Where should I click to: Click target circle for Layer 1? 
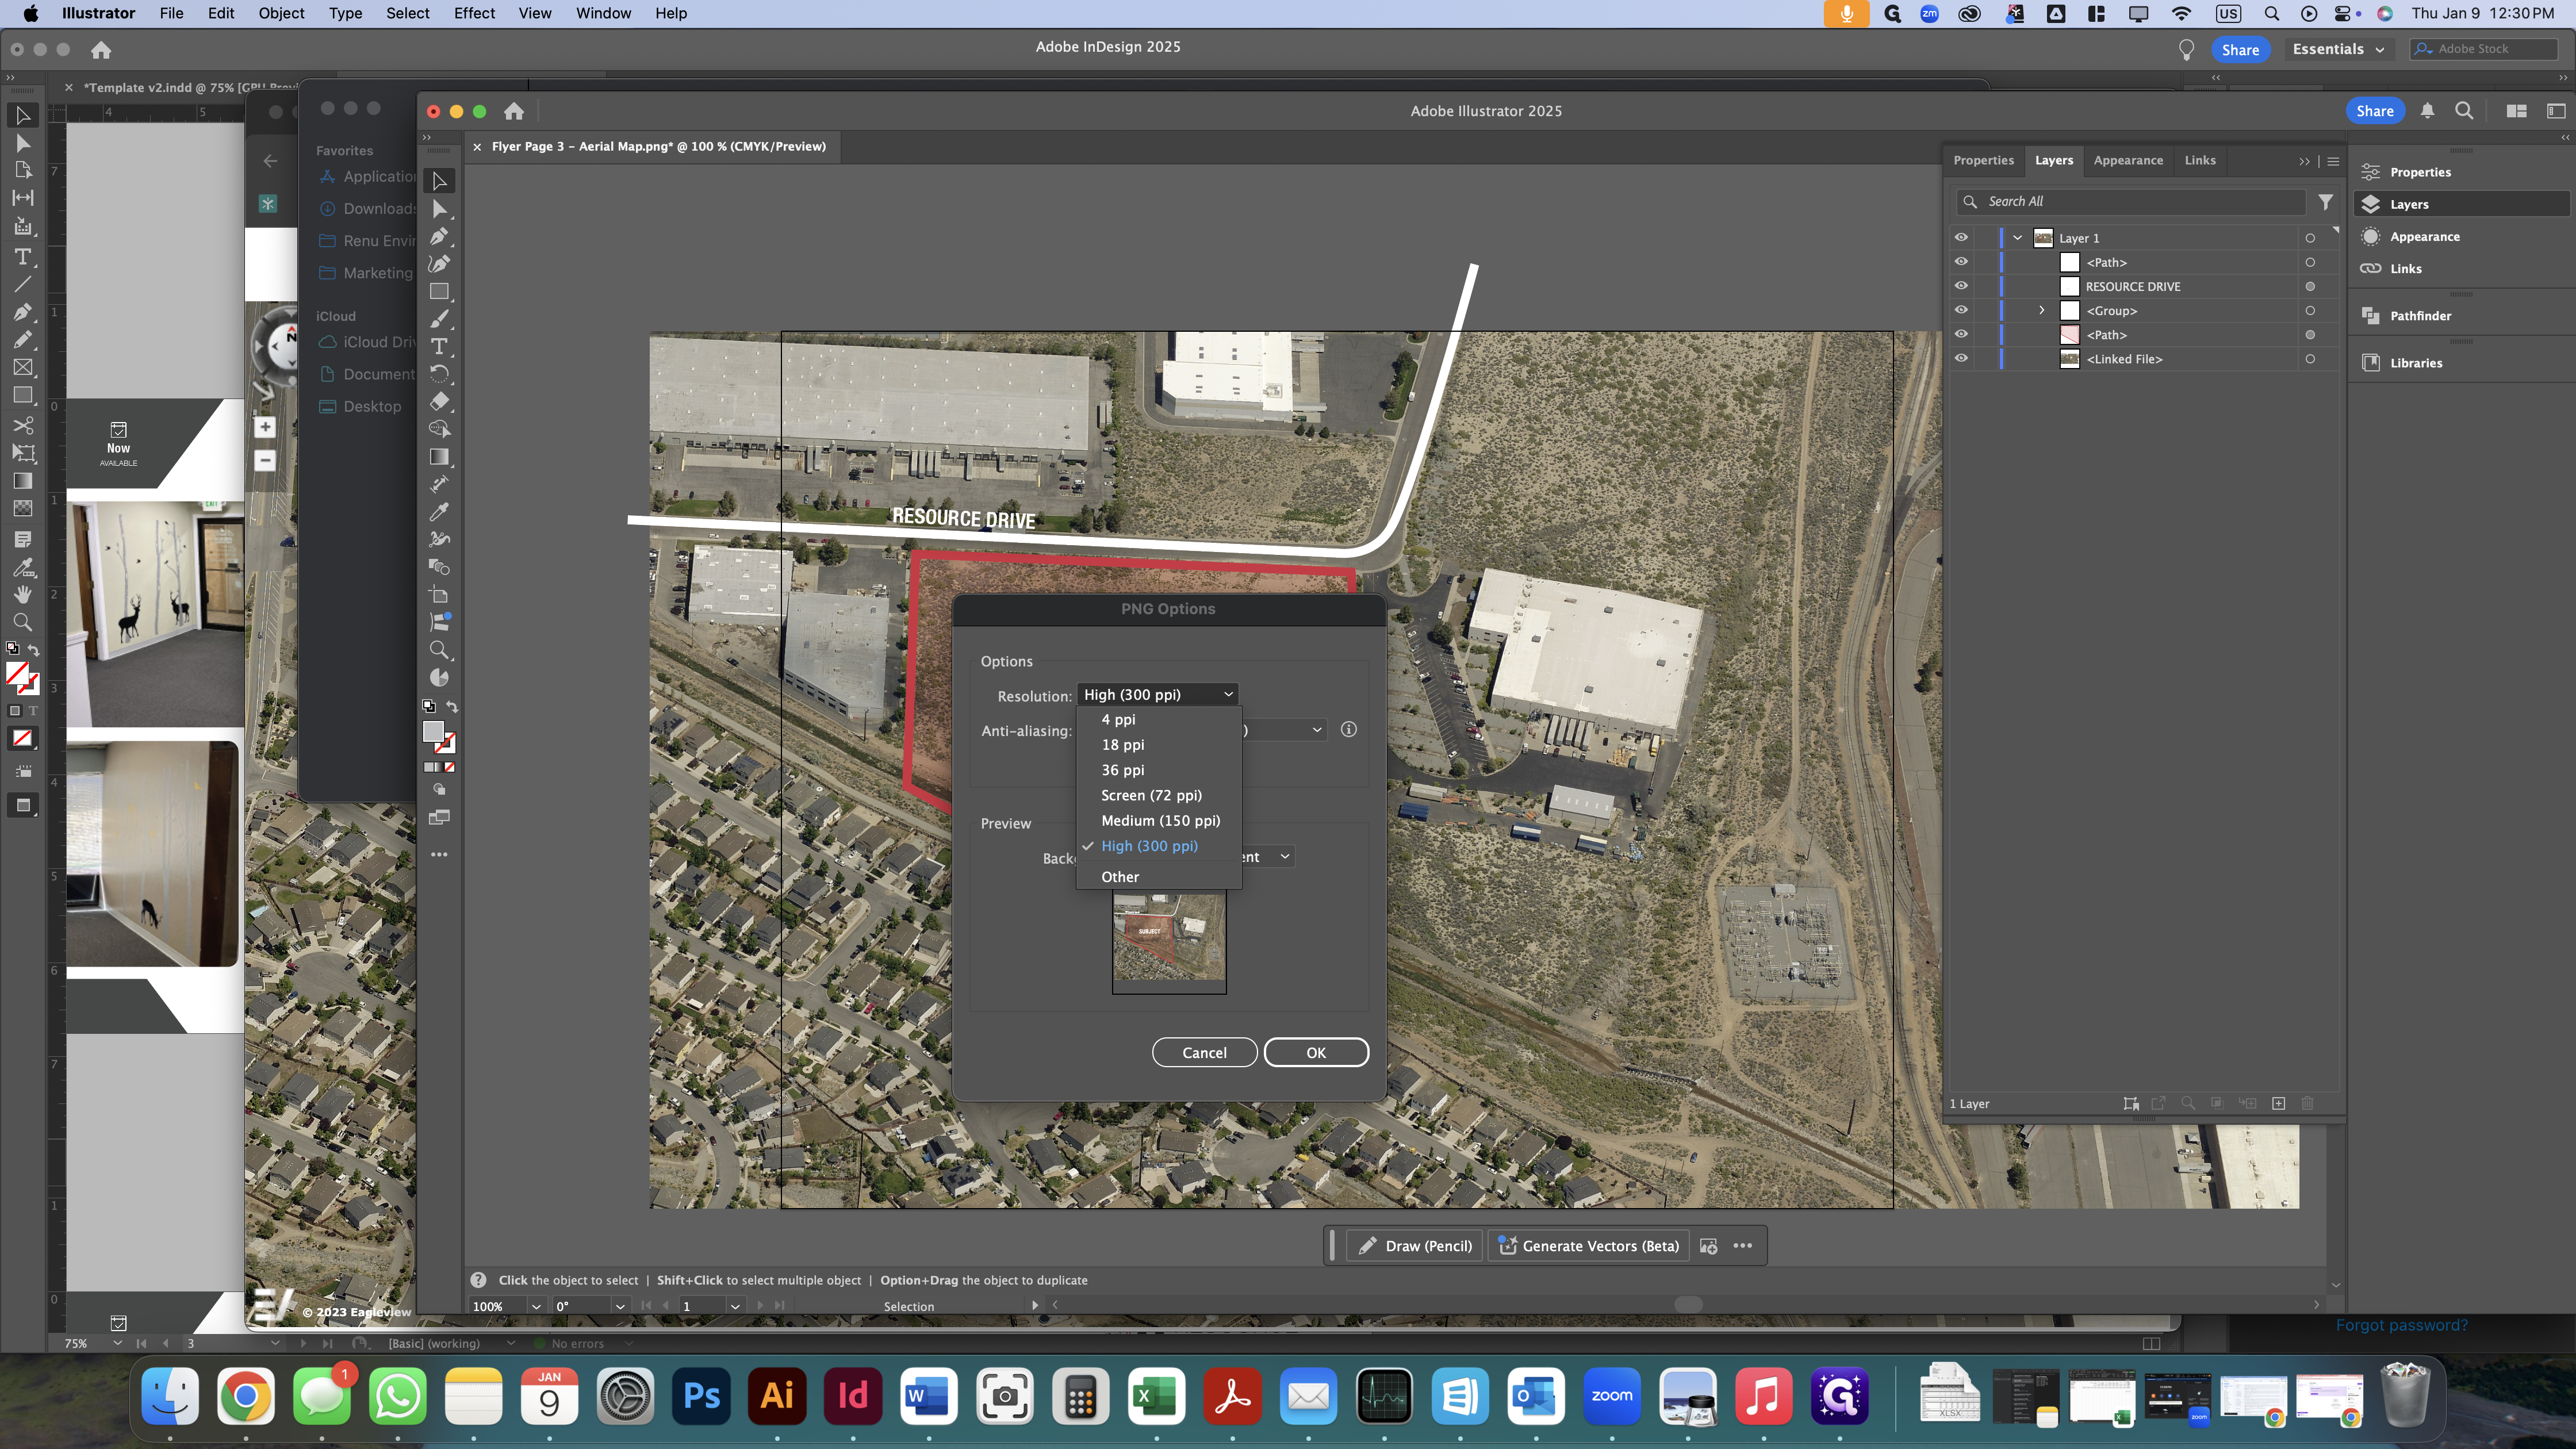[2310, 238]
